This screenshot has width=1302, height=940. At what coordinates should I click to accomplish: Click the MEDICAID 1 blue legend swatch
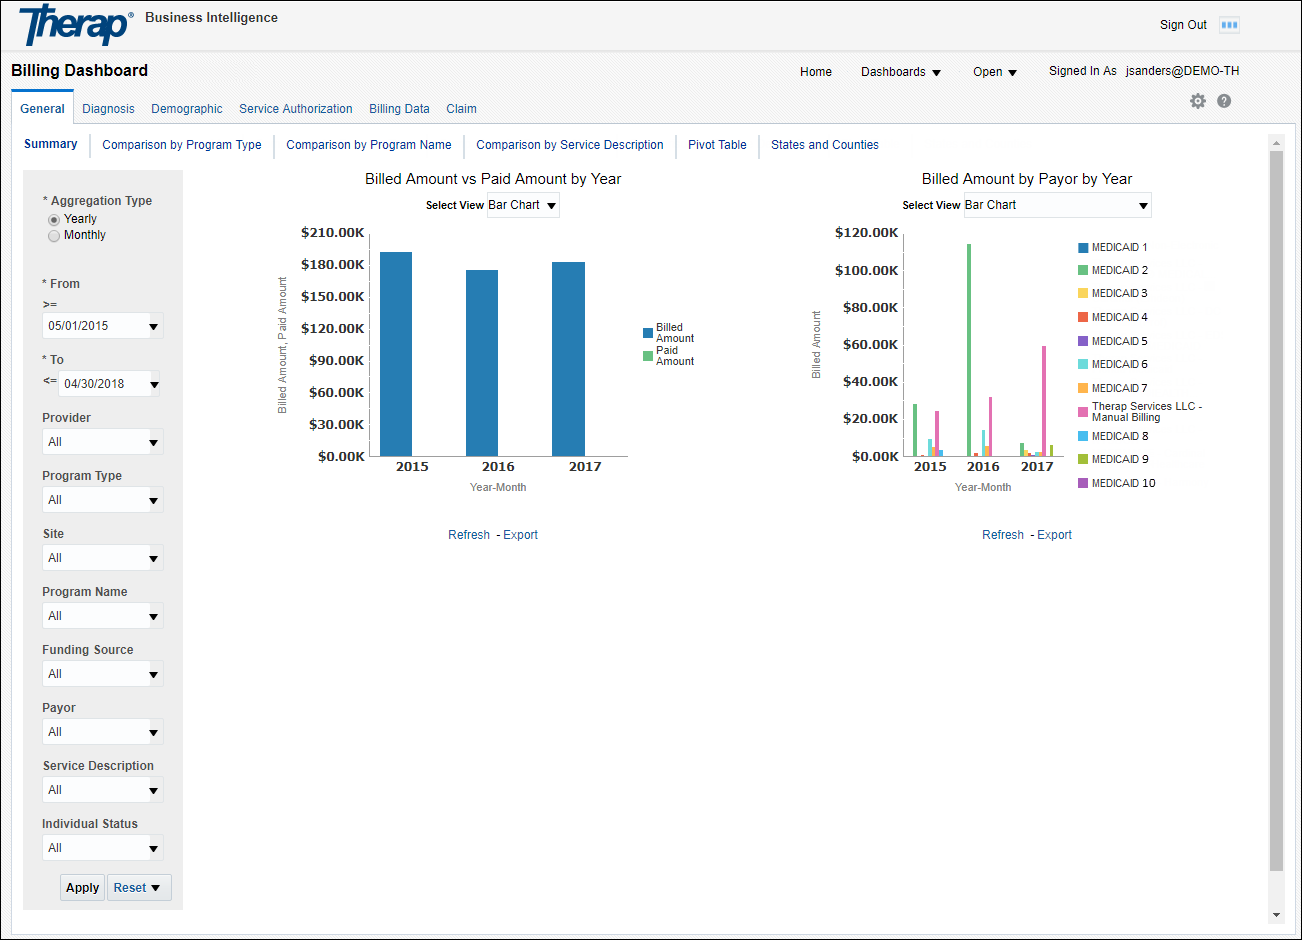1082,246
